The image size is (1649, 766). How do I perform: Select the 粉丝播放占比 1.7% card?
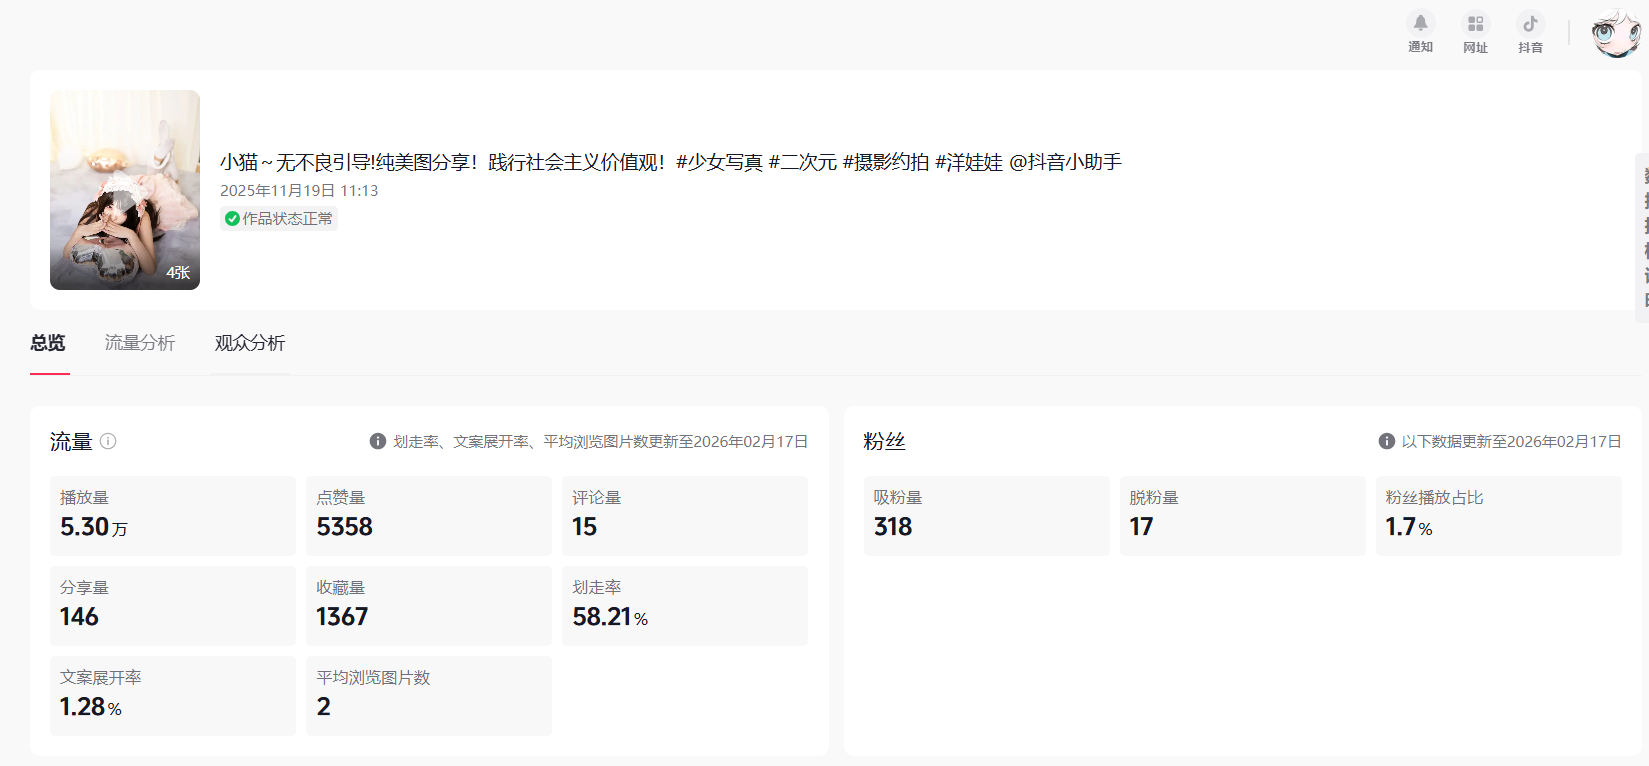pos(1499,516)
